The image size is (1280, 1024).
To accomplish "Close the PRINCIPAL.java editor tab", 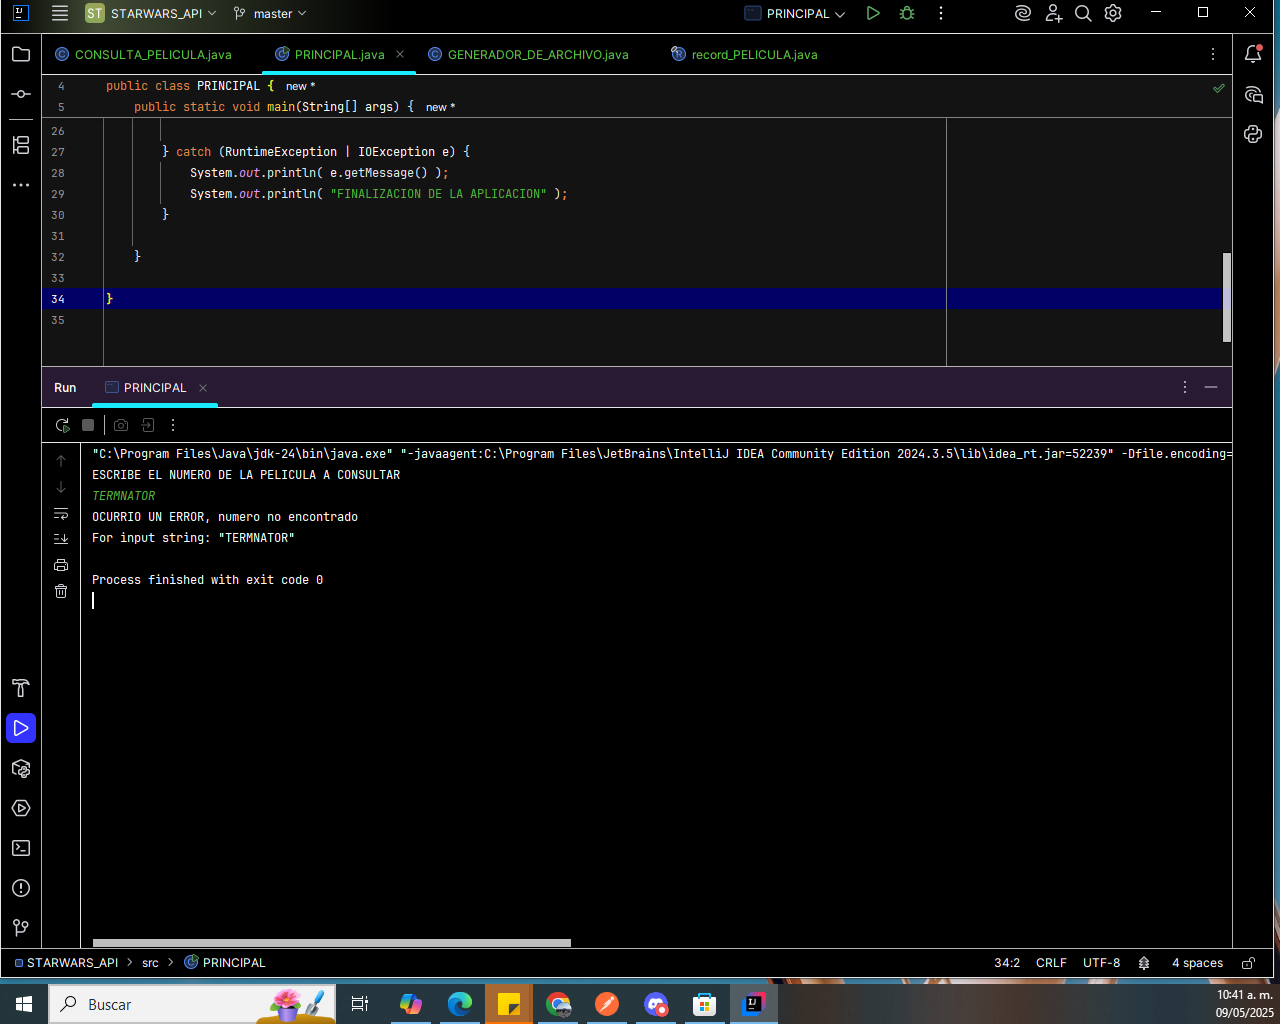I will click(400, 54).
